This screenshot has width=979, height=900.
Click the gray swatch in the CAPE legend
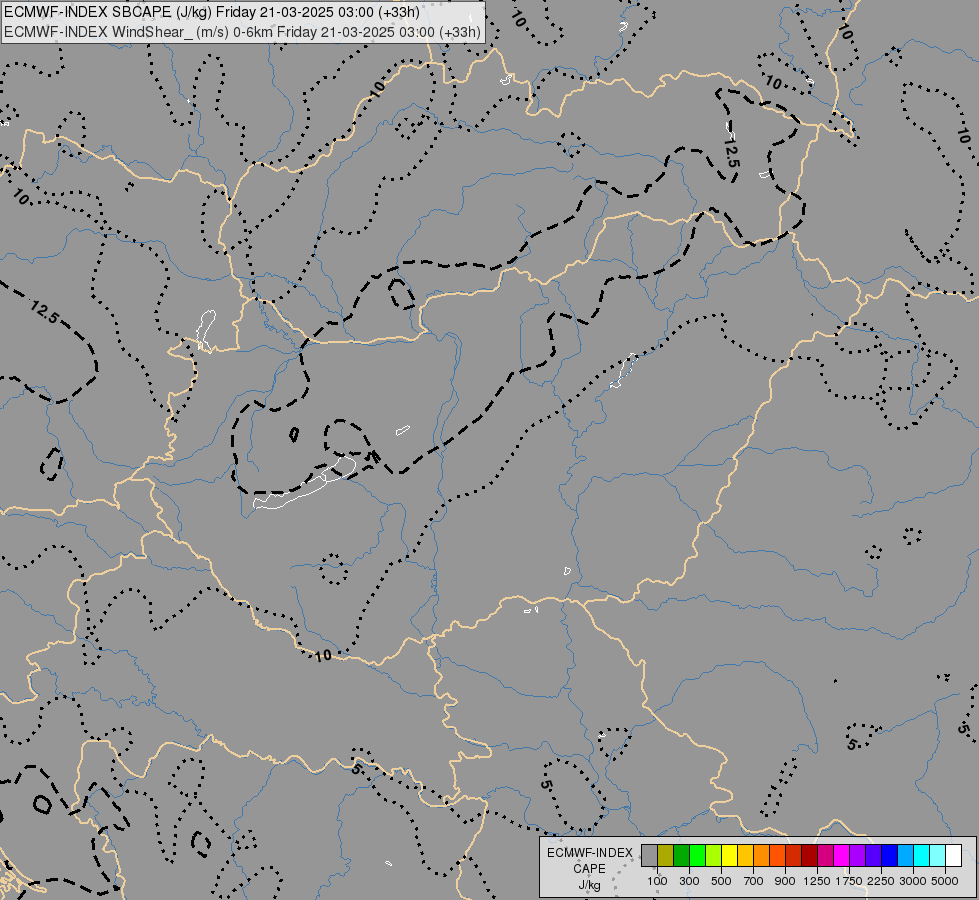pyautogui.click(x=649, y=855)
